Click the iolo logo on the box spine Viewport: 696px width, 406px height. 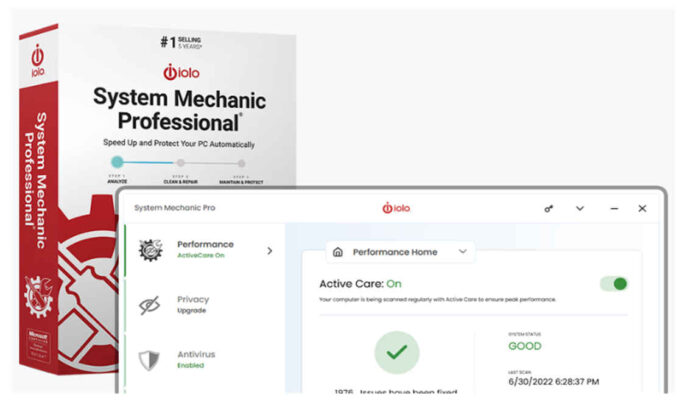point(38,61)
